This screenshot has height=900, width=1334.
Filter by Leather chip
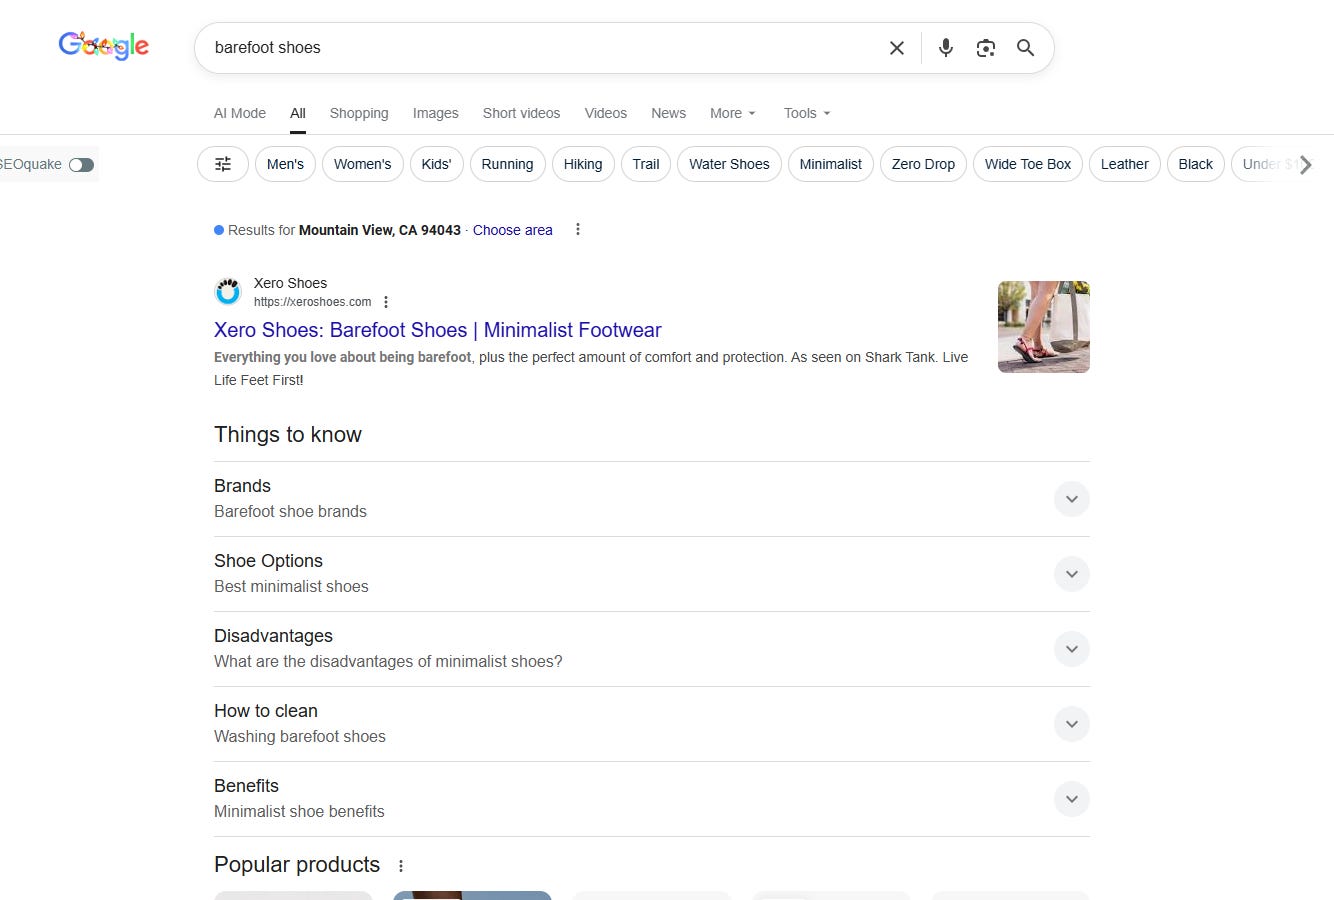coord(1125,164)
